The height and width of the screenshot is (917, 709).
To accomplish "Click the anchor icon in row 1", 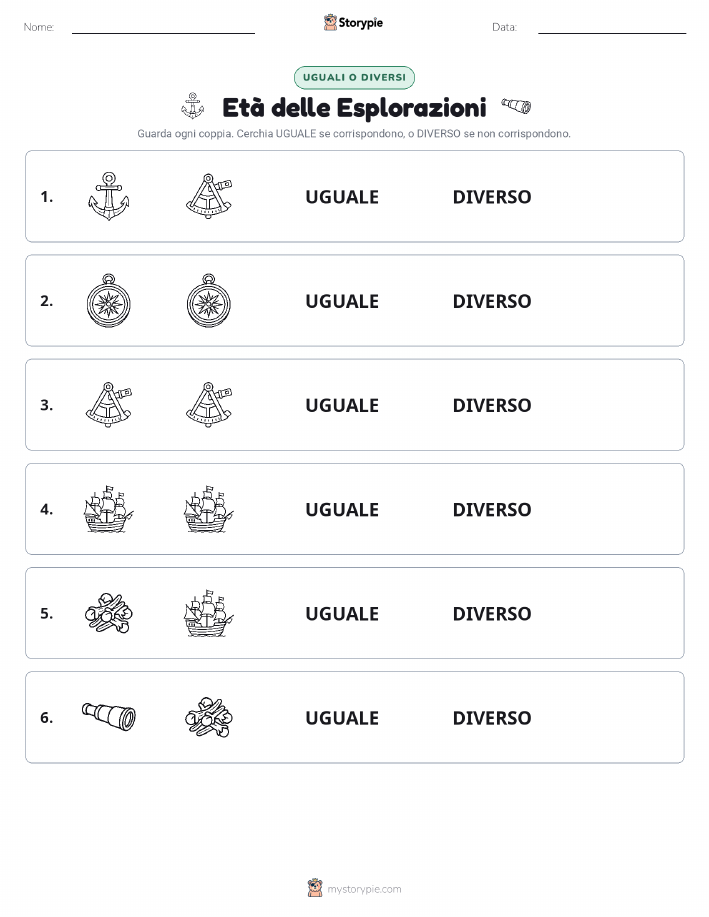I will coord(109,196).
